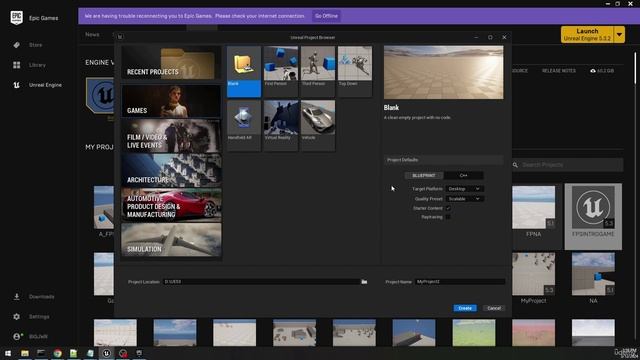Open File Explorer from the taskbar
Screen dimensions: 640x360
[25, 353]
